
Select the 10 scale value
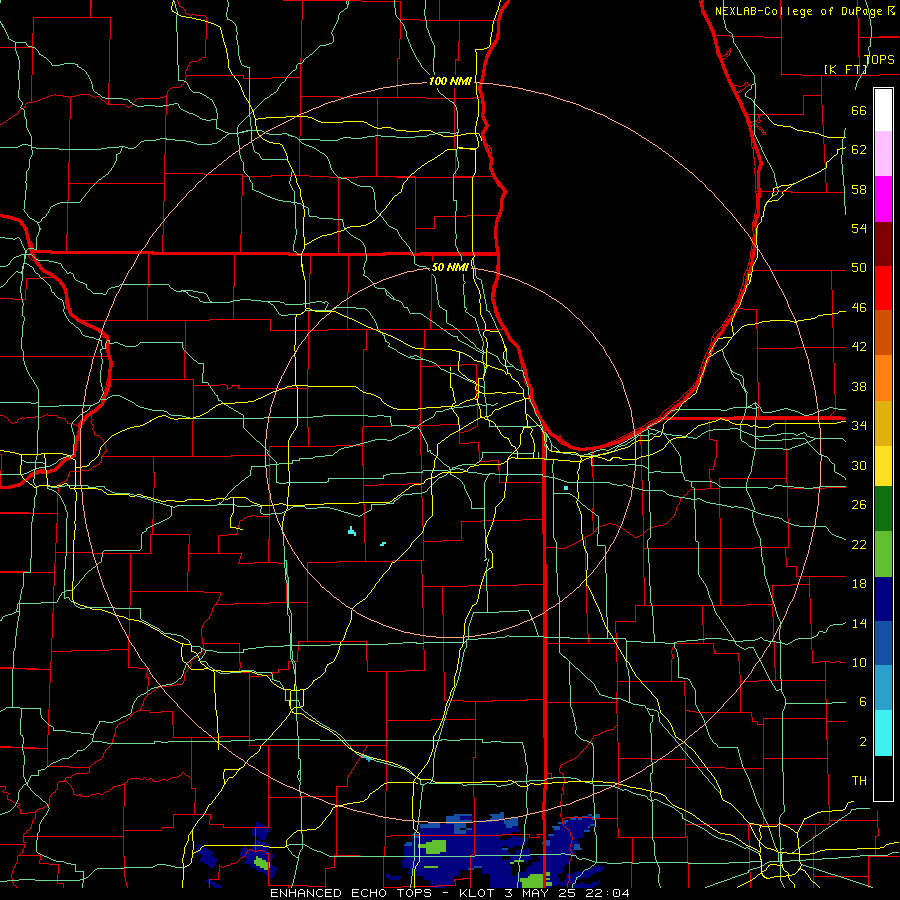point(859,663)
